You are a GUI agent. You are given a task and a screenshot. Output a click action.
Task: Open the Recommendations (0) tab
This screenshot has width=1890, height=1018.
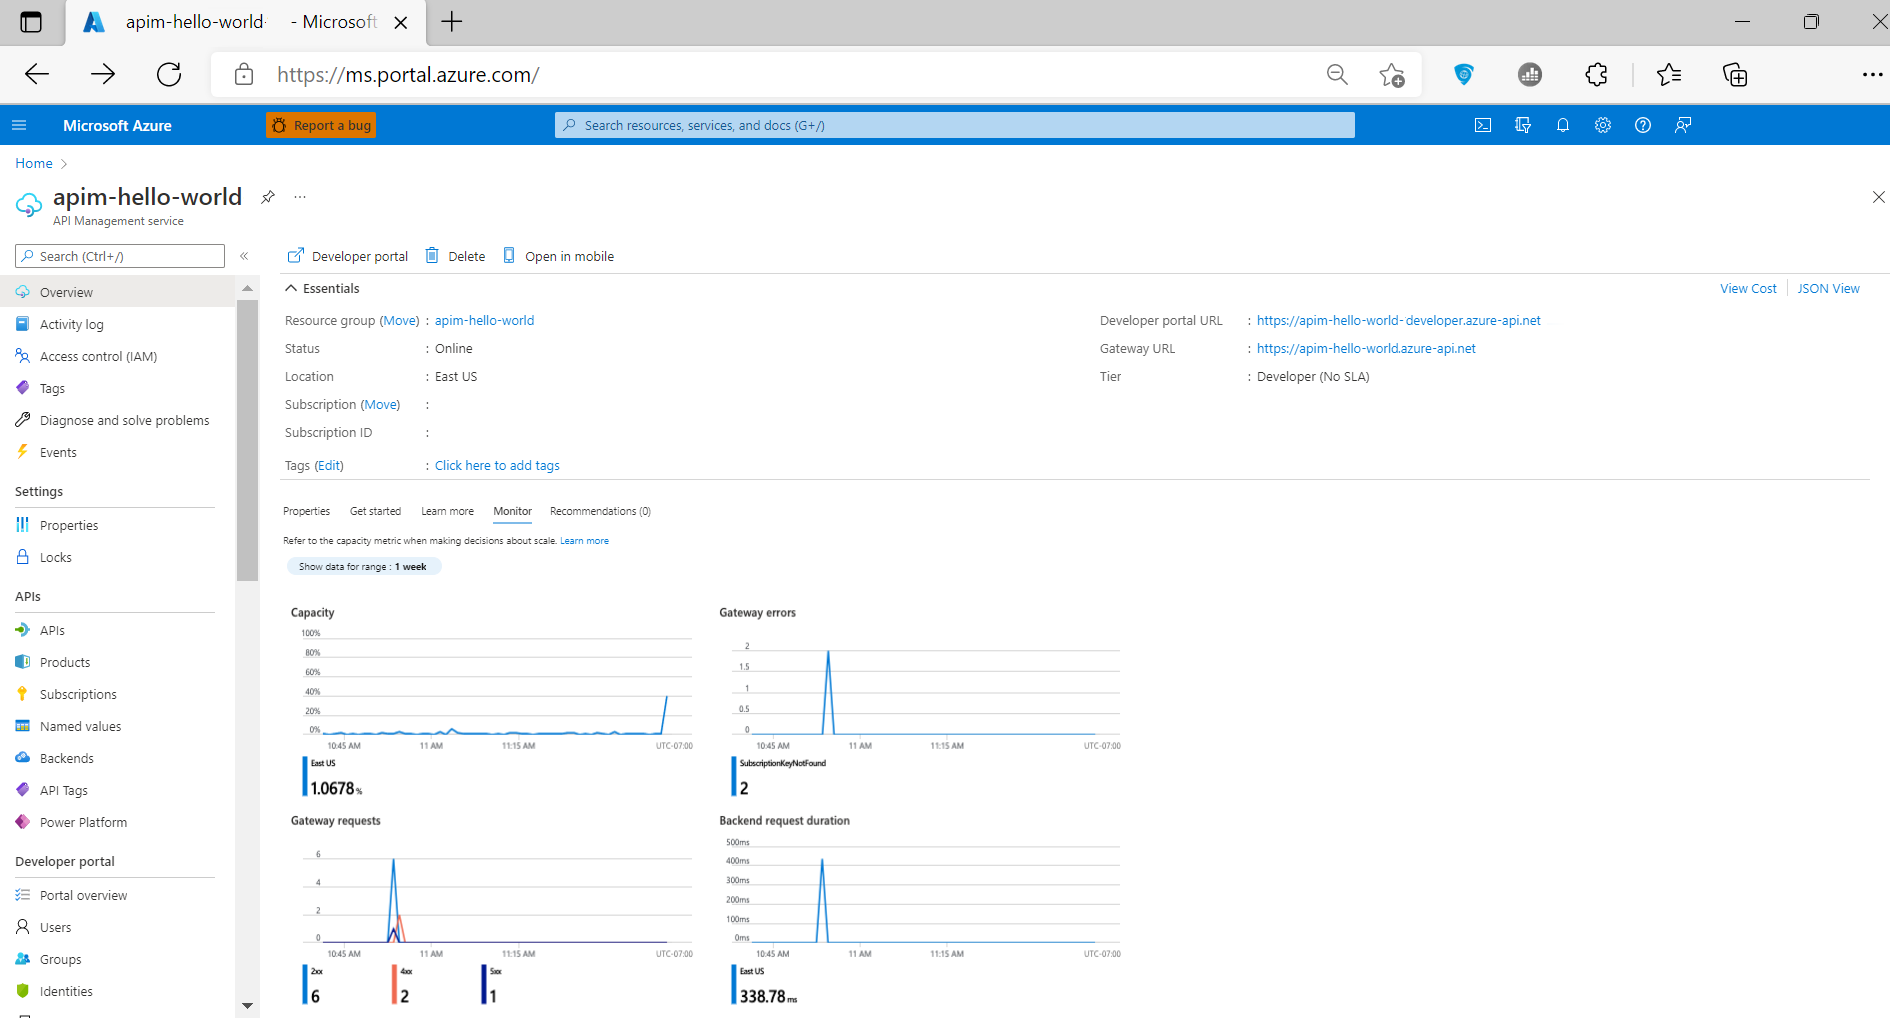click(599, 511)
